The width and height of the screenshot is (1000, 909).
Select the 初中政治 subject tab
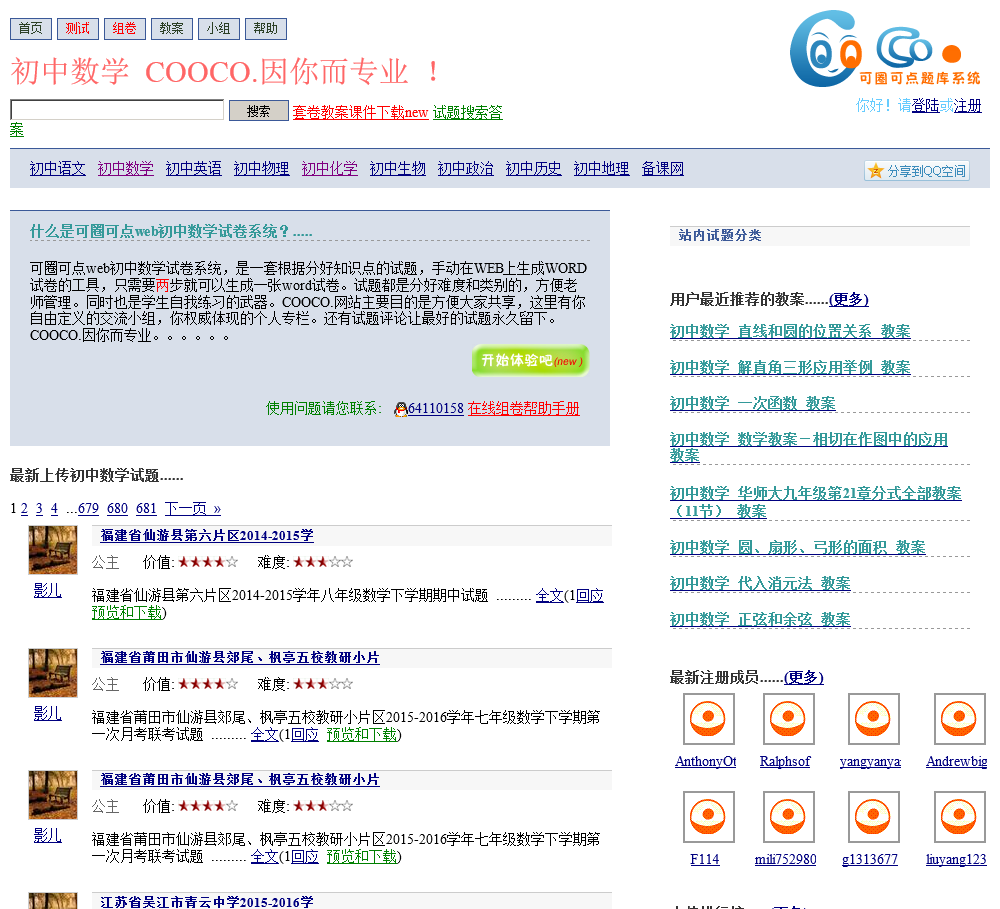coord(466,168)
